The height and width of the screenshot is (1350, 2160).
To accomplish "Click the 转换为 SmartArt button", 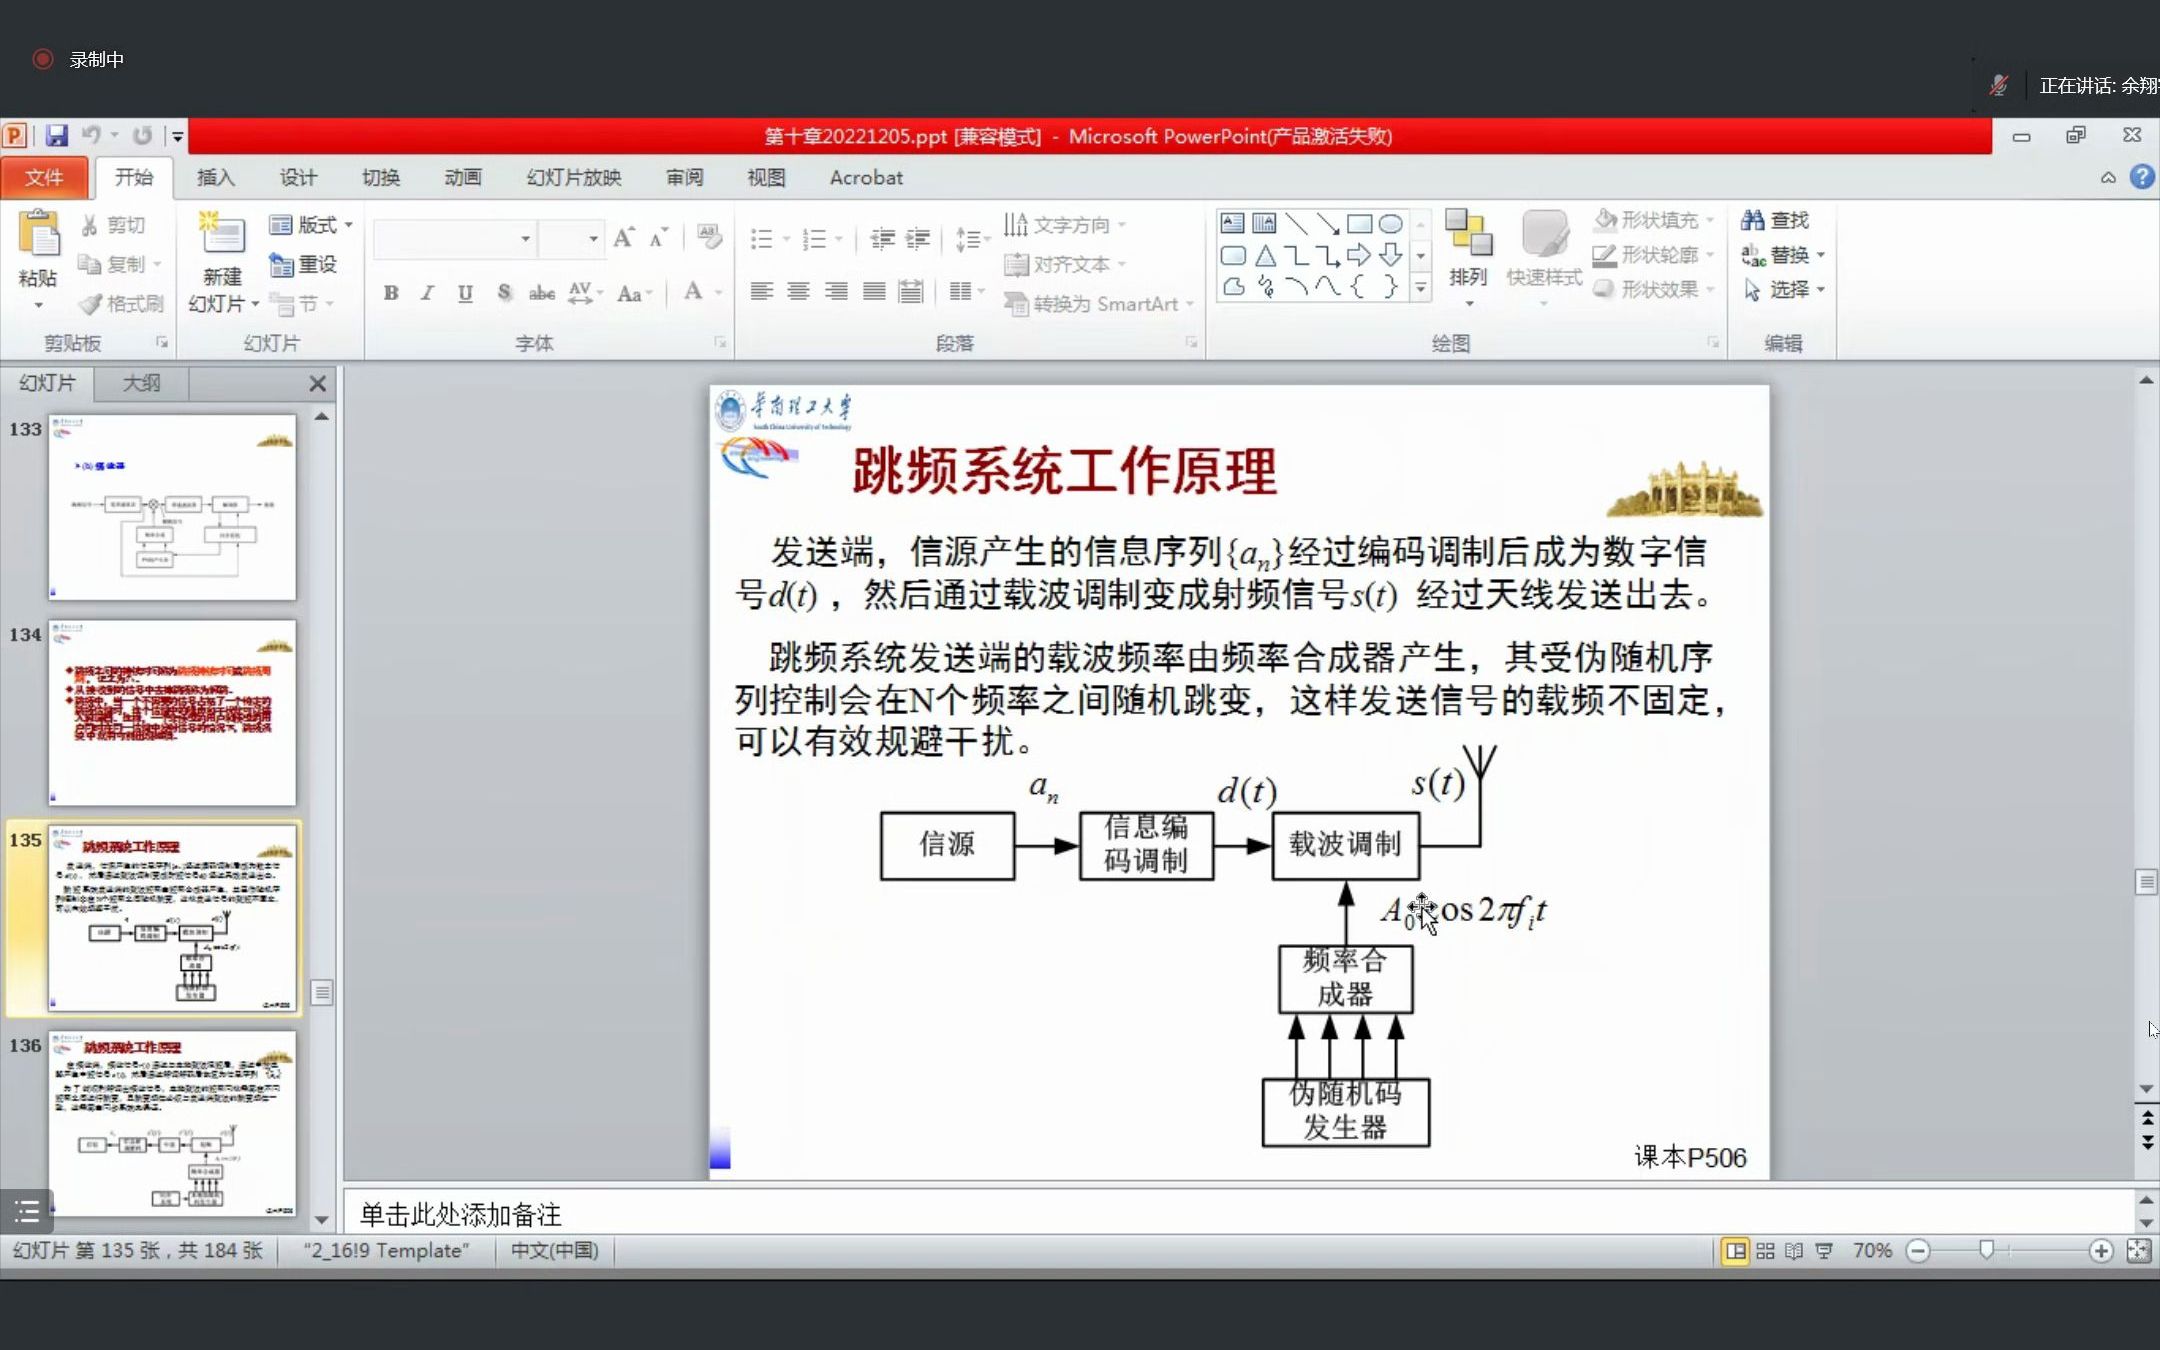I will [1096, 303].
